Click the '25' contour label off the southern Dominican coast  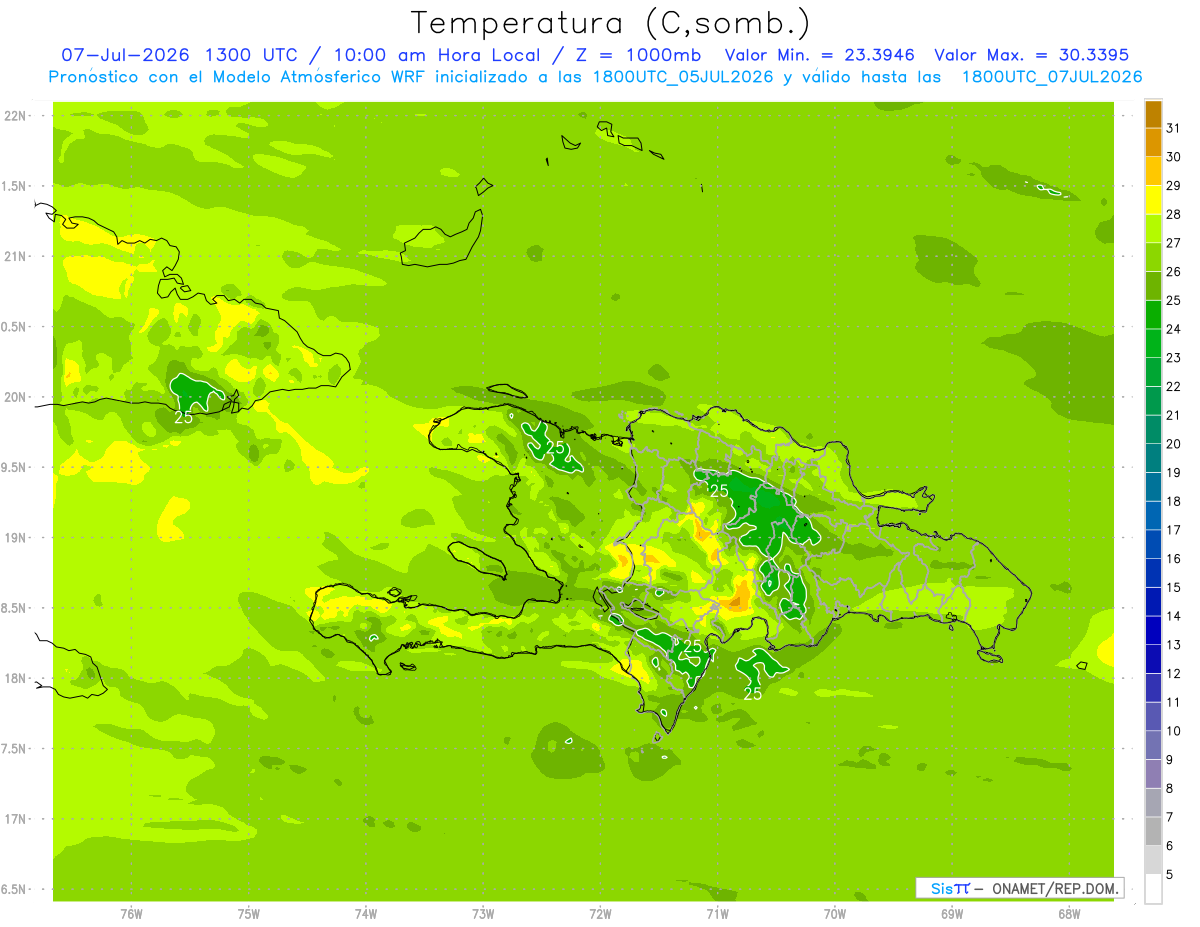tap(752, 693)
